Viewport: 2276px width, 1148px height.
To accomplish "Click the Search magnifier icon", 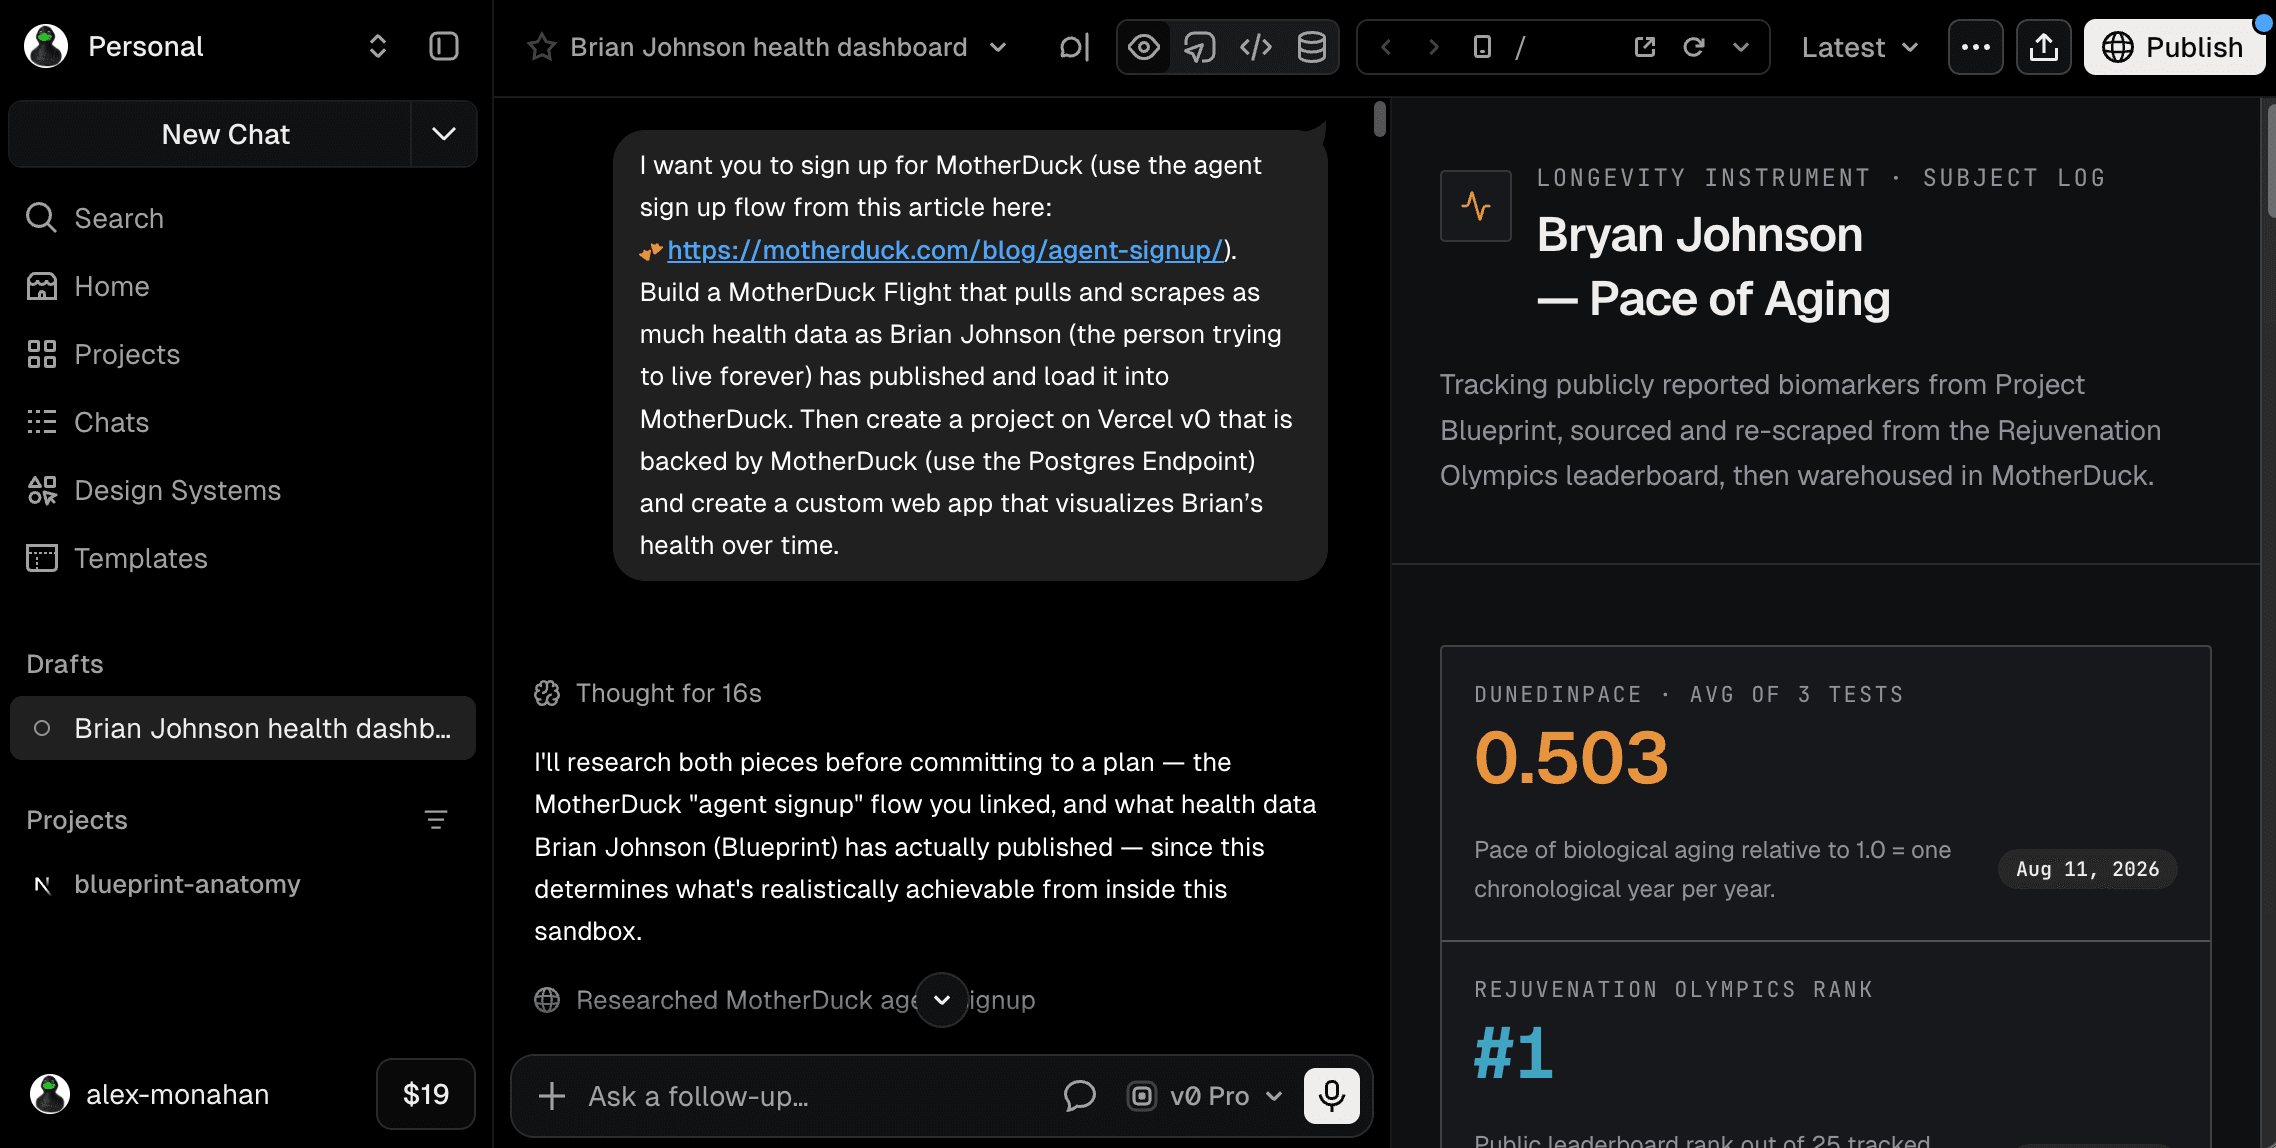I will coord(41,217).
